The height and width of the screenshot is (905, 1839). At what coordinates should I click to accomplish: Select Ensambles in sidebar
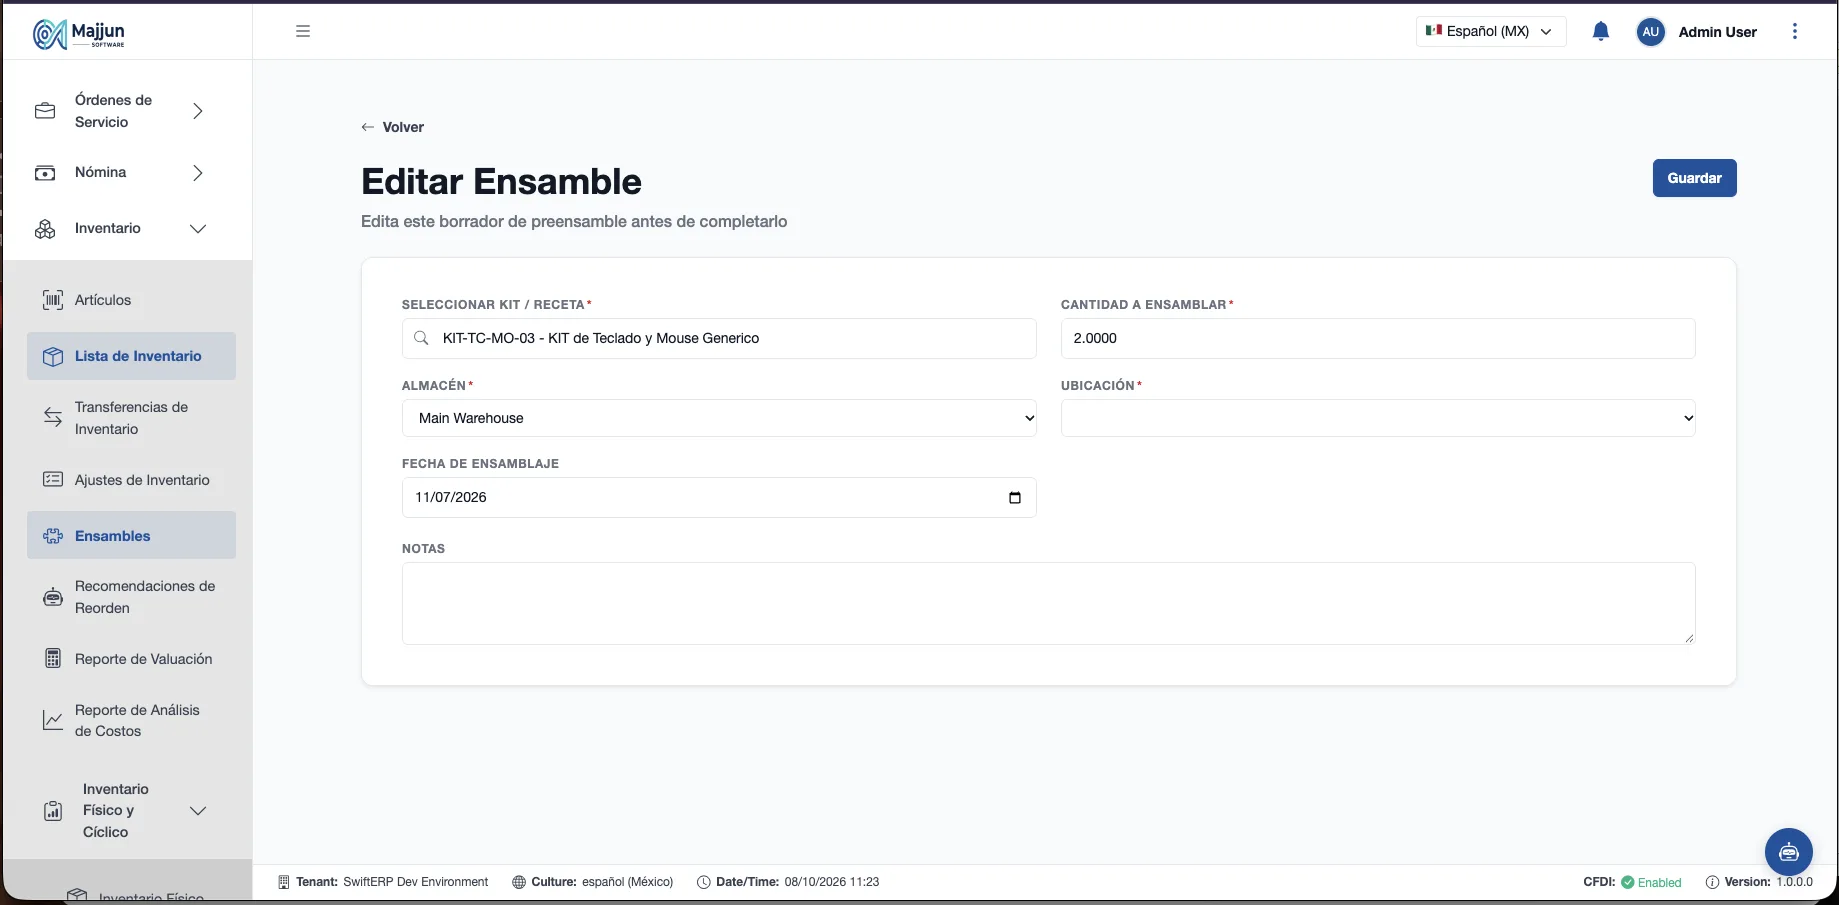(x=131, y=536)
